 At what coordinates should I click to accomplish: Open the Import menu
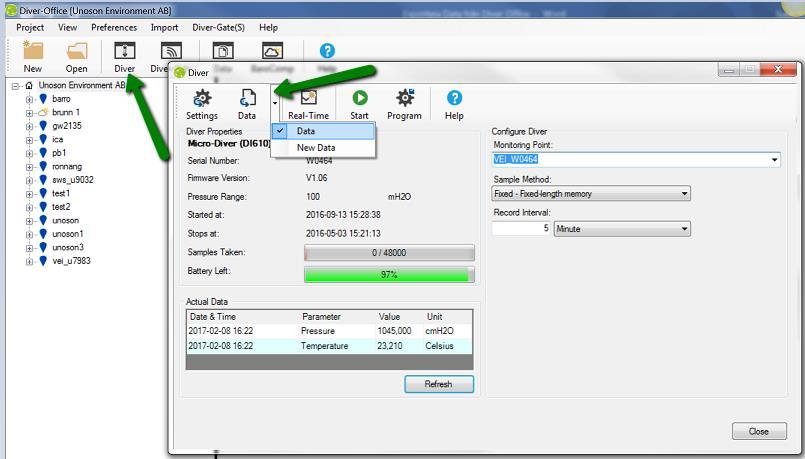tap(164, 28)
